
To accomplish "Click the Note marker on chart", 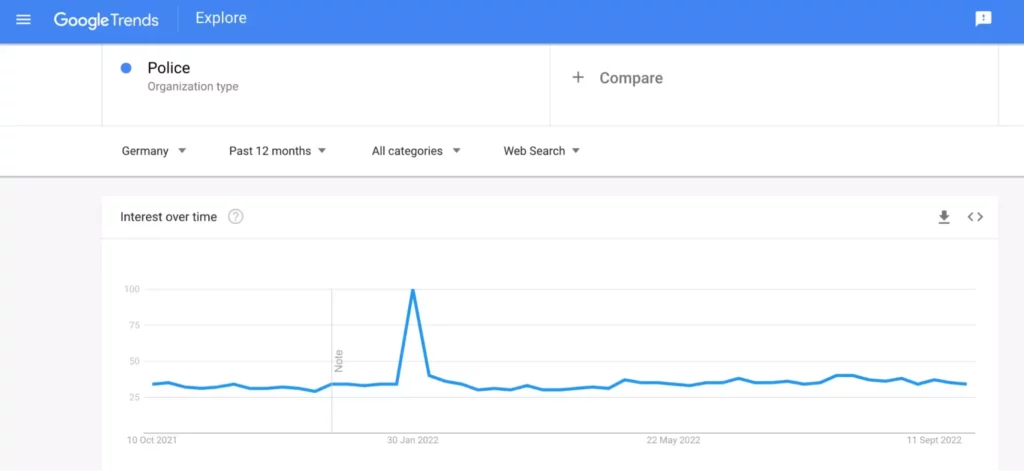I will [338, 361].
